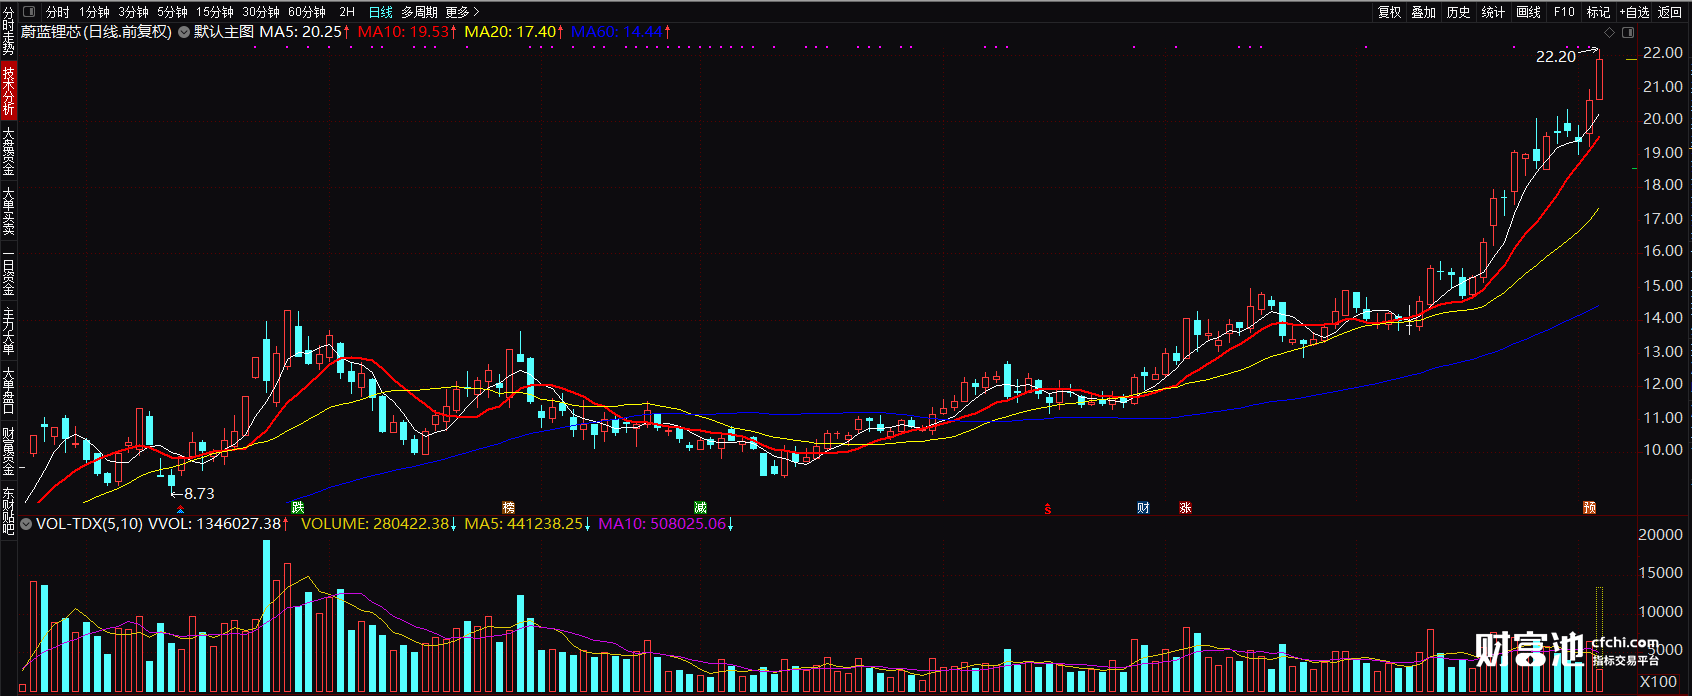
Task: Switch to 5分钟 period
Action: (172, 12)
